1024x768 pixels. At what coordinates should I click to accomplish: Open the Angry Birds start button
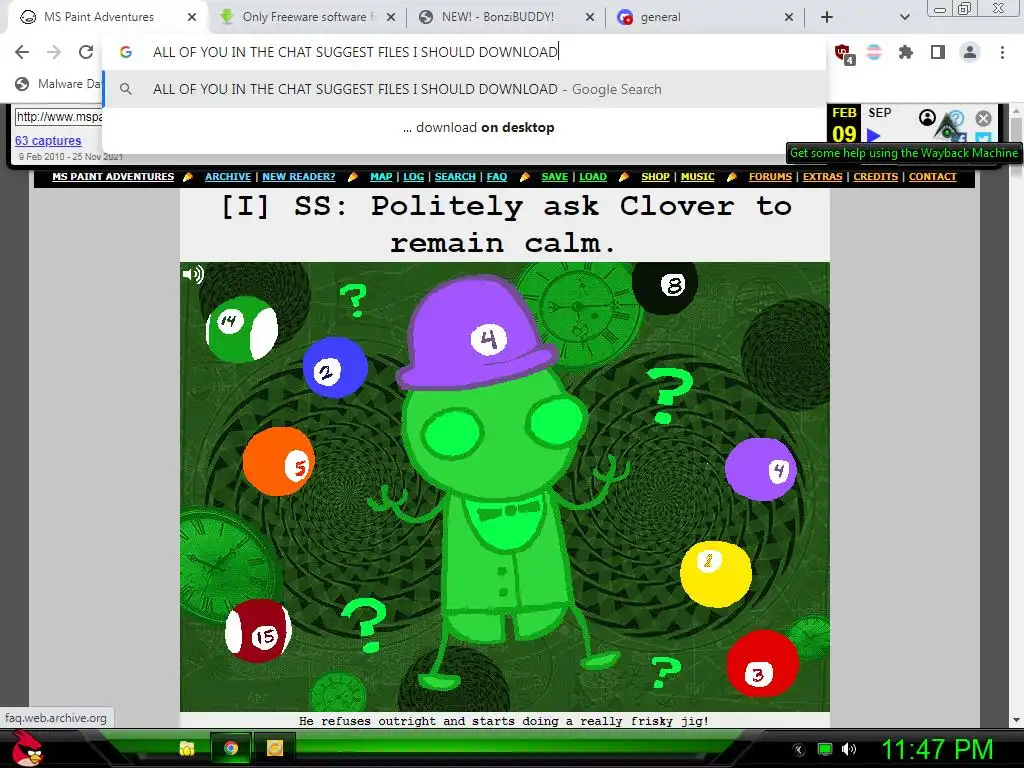[26, 748]
